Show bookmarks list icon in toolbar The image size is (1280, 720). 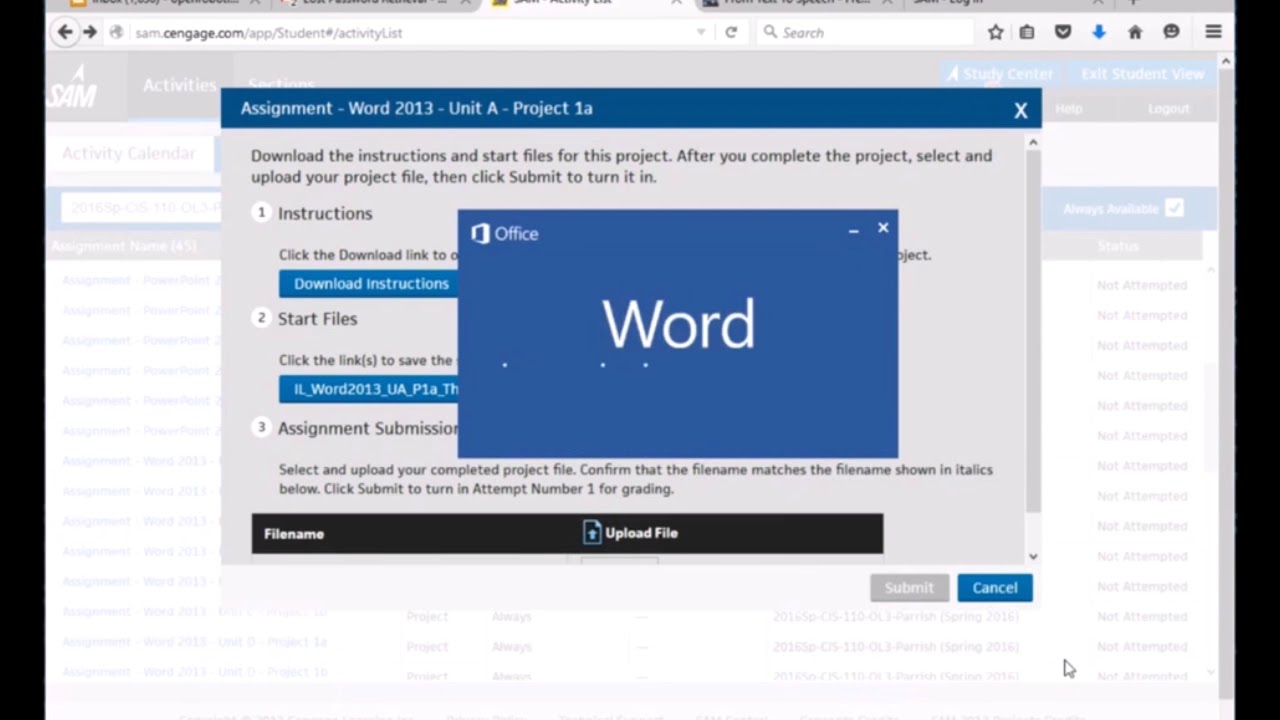(1027, 32)
